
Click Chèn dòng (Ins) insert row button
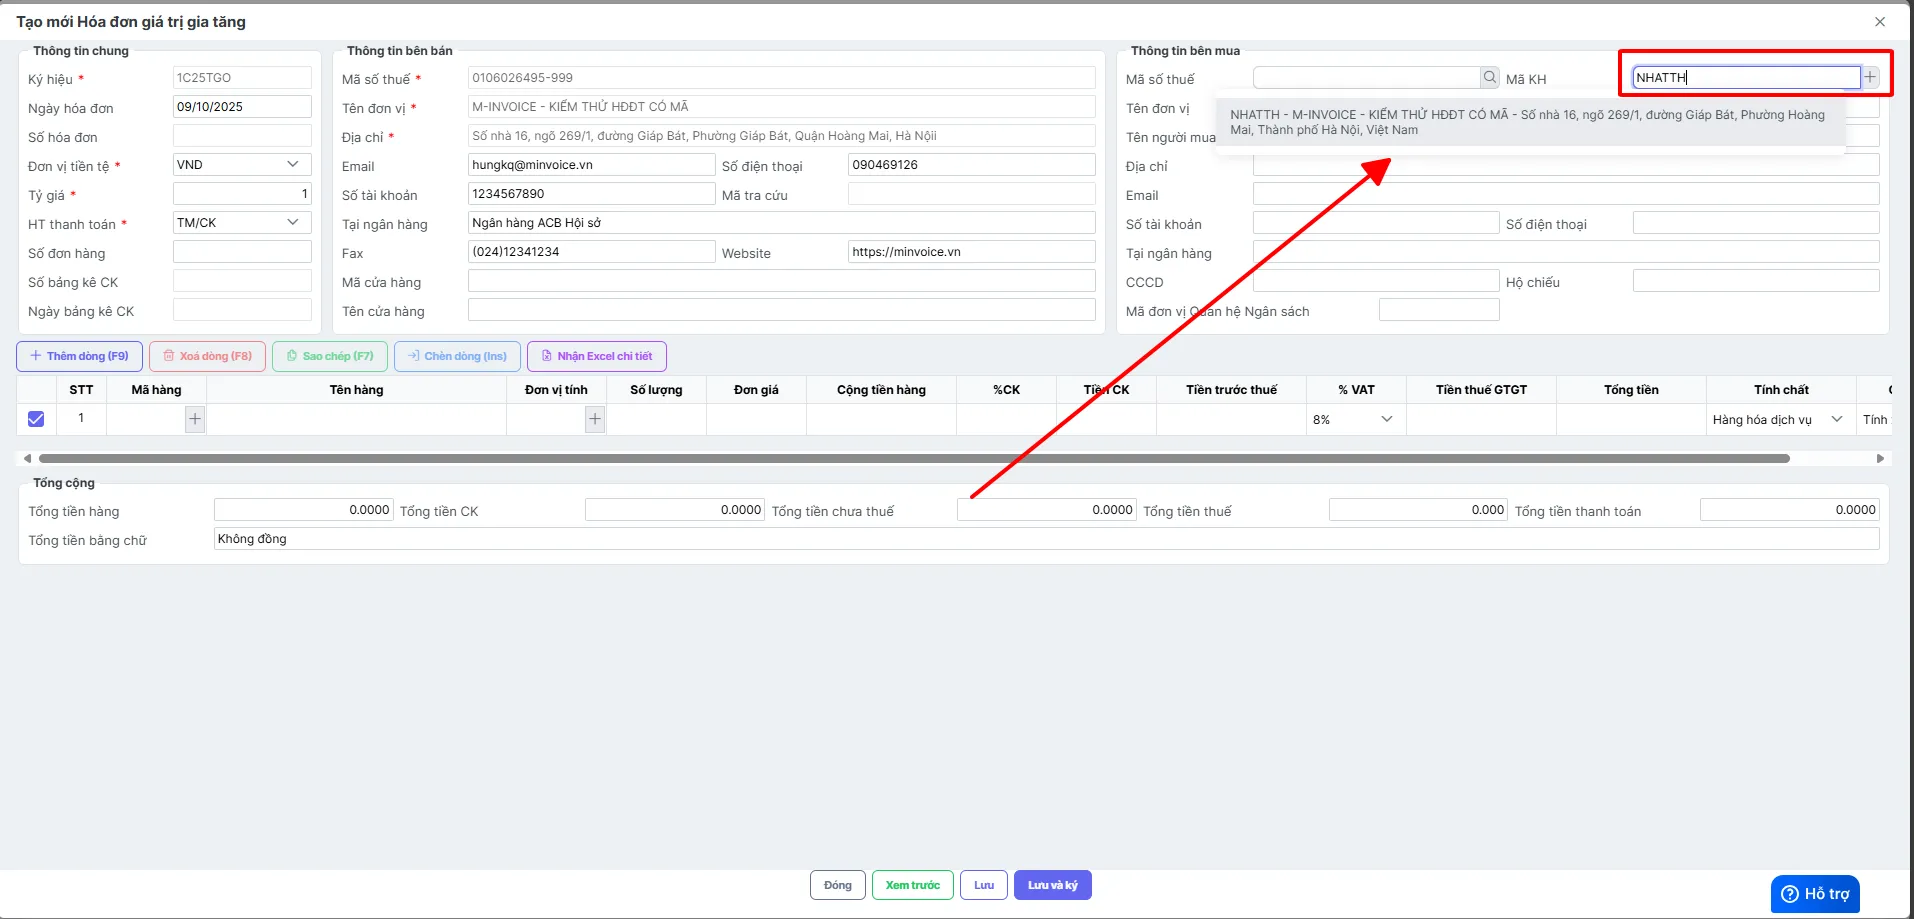[456, 356]
